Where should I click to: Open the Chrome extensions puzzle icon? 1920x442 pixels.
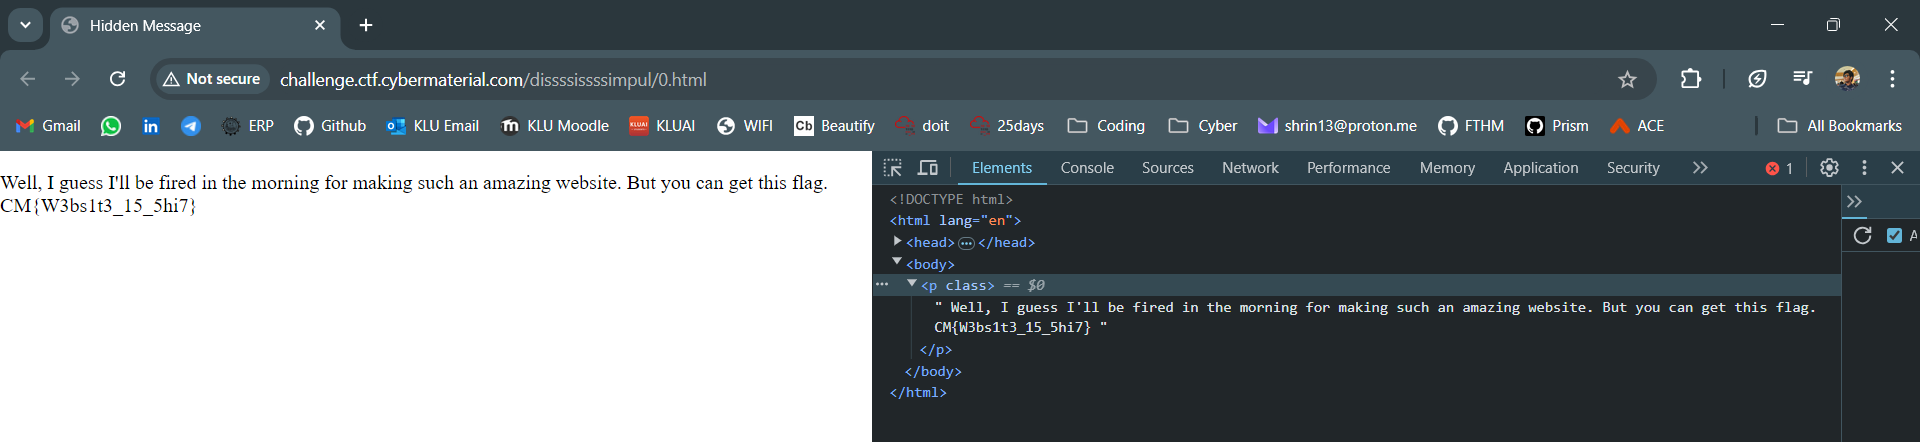[1690, 79]
